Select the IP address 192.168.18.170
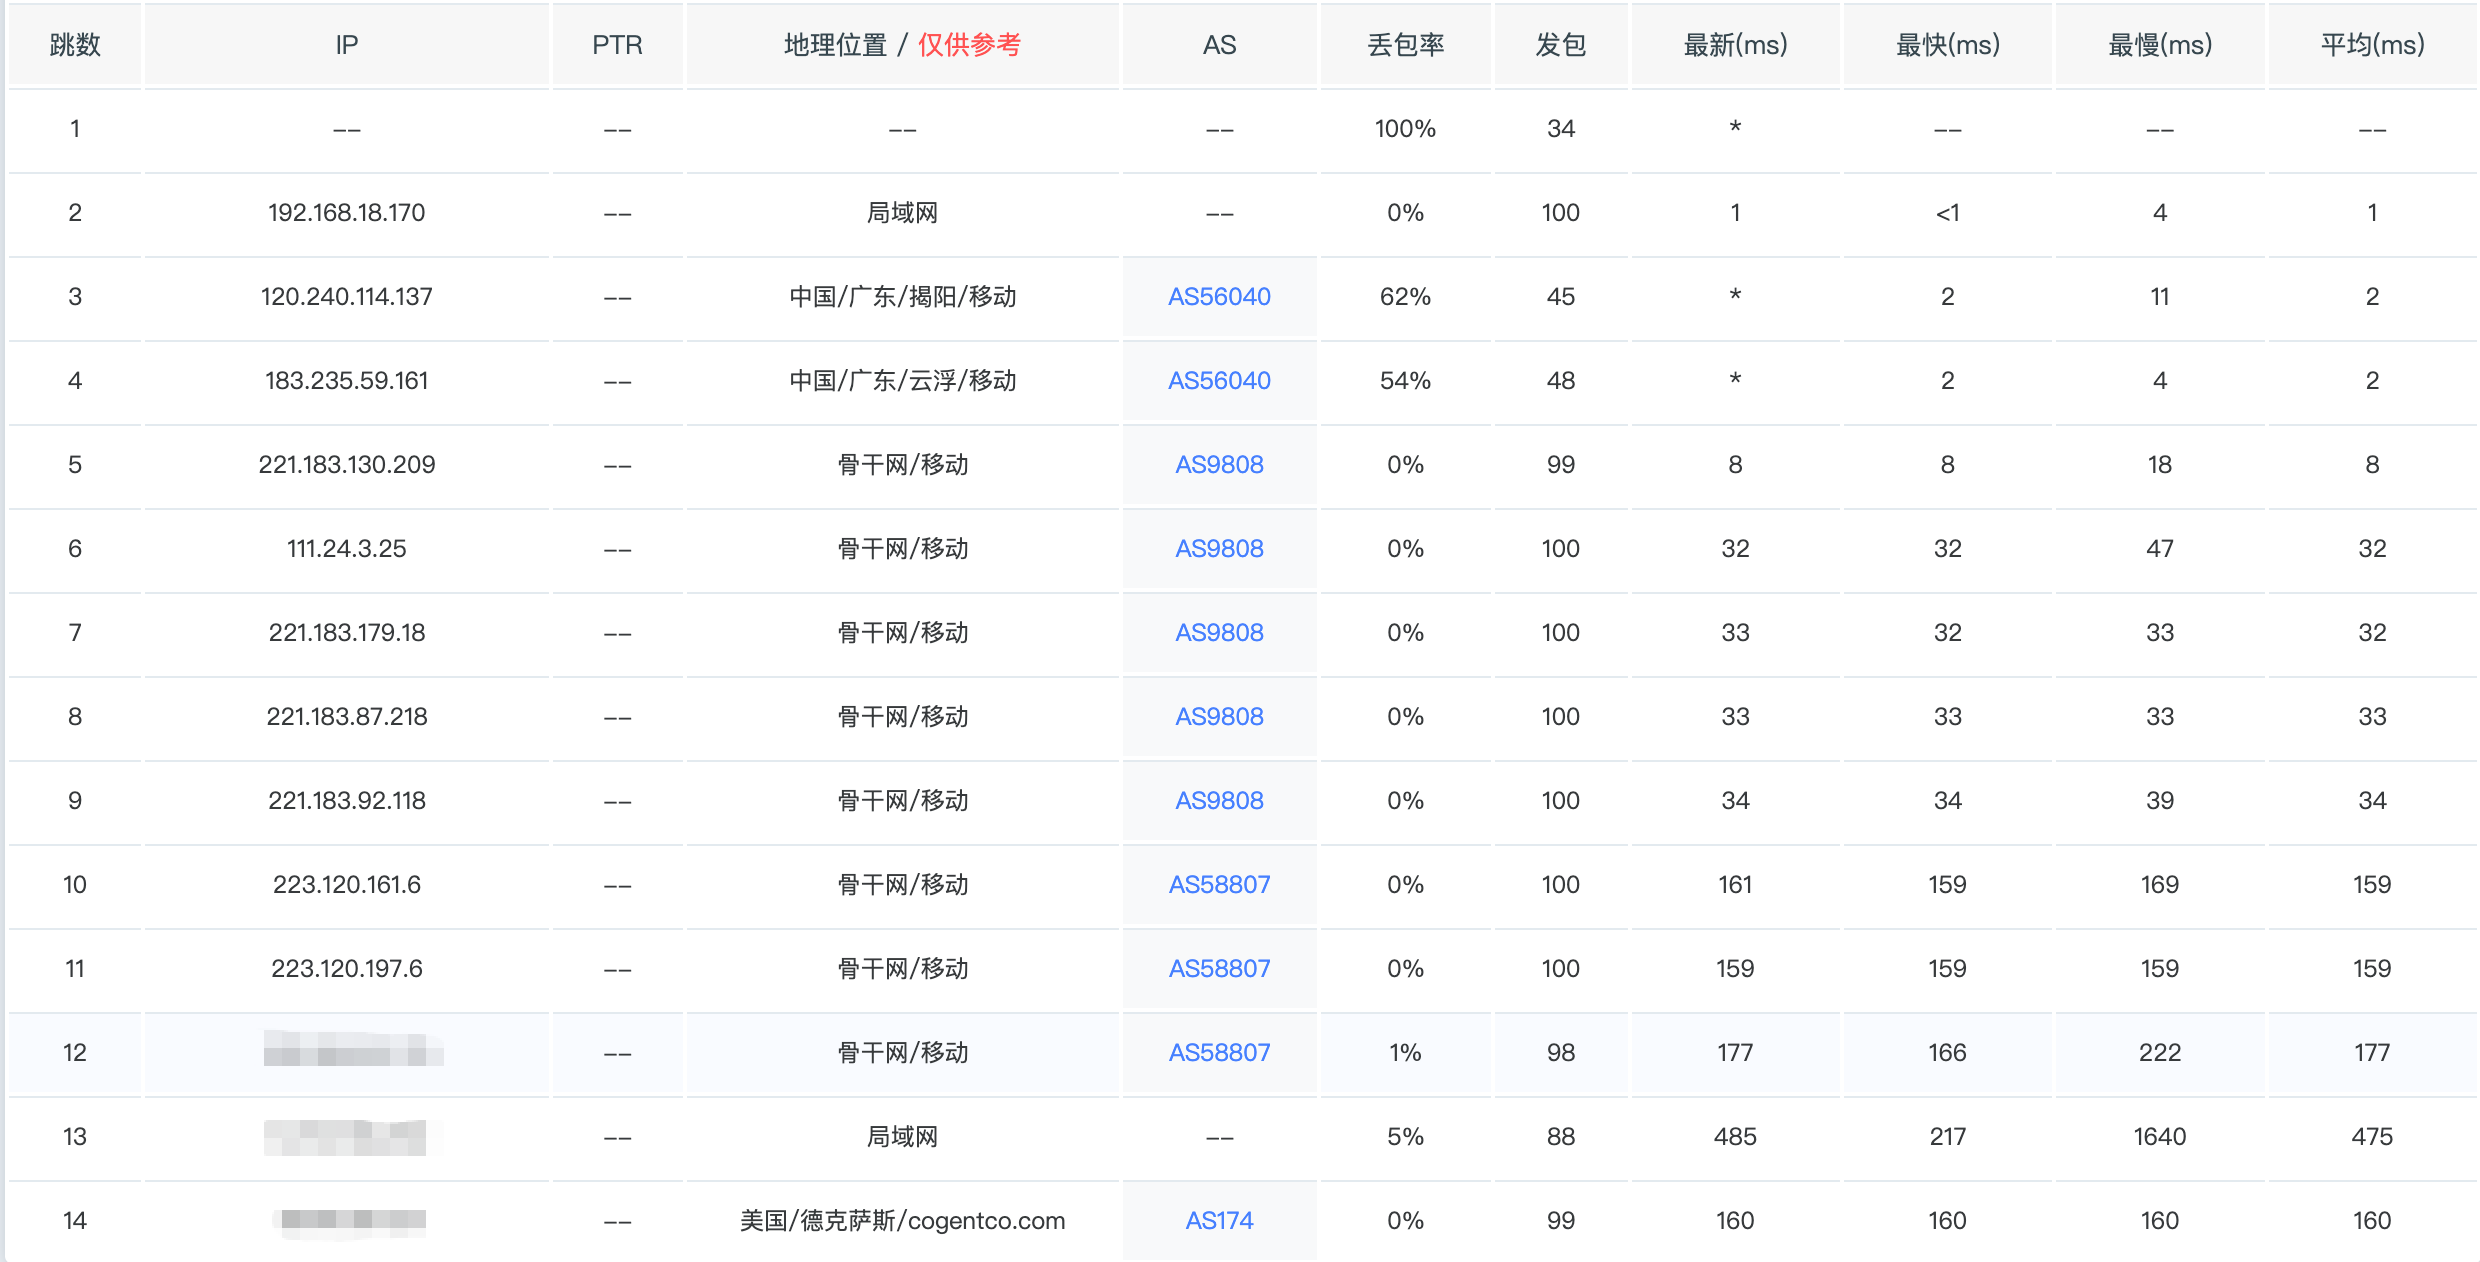Viewport: 2480px width, 1262px height. click(x=346, y=213)
